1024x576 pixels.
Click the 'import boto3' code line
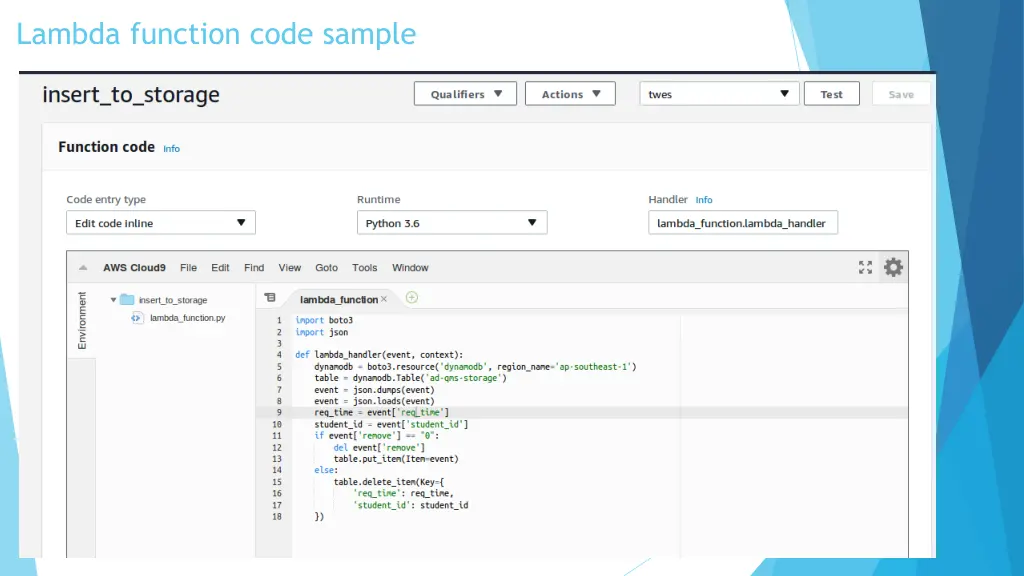(324, 320)
